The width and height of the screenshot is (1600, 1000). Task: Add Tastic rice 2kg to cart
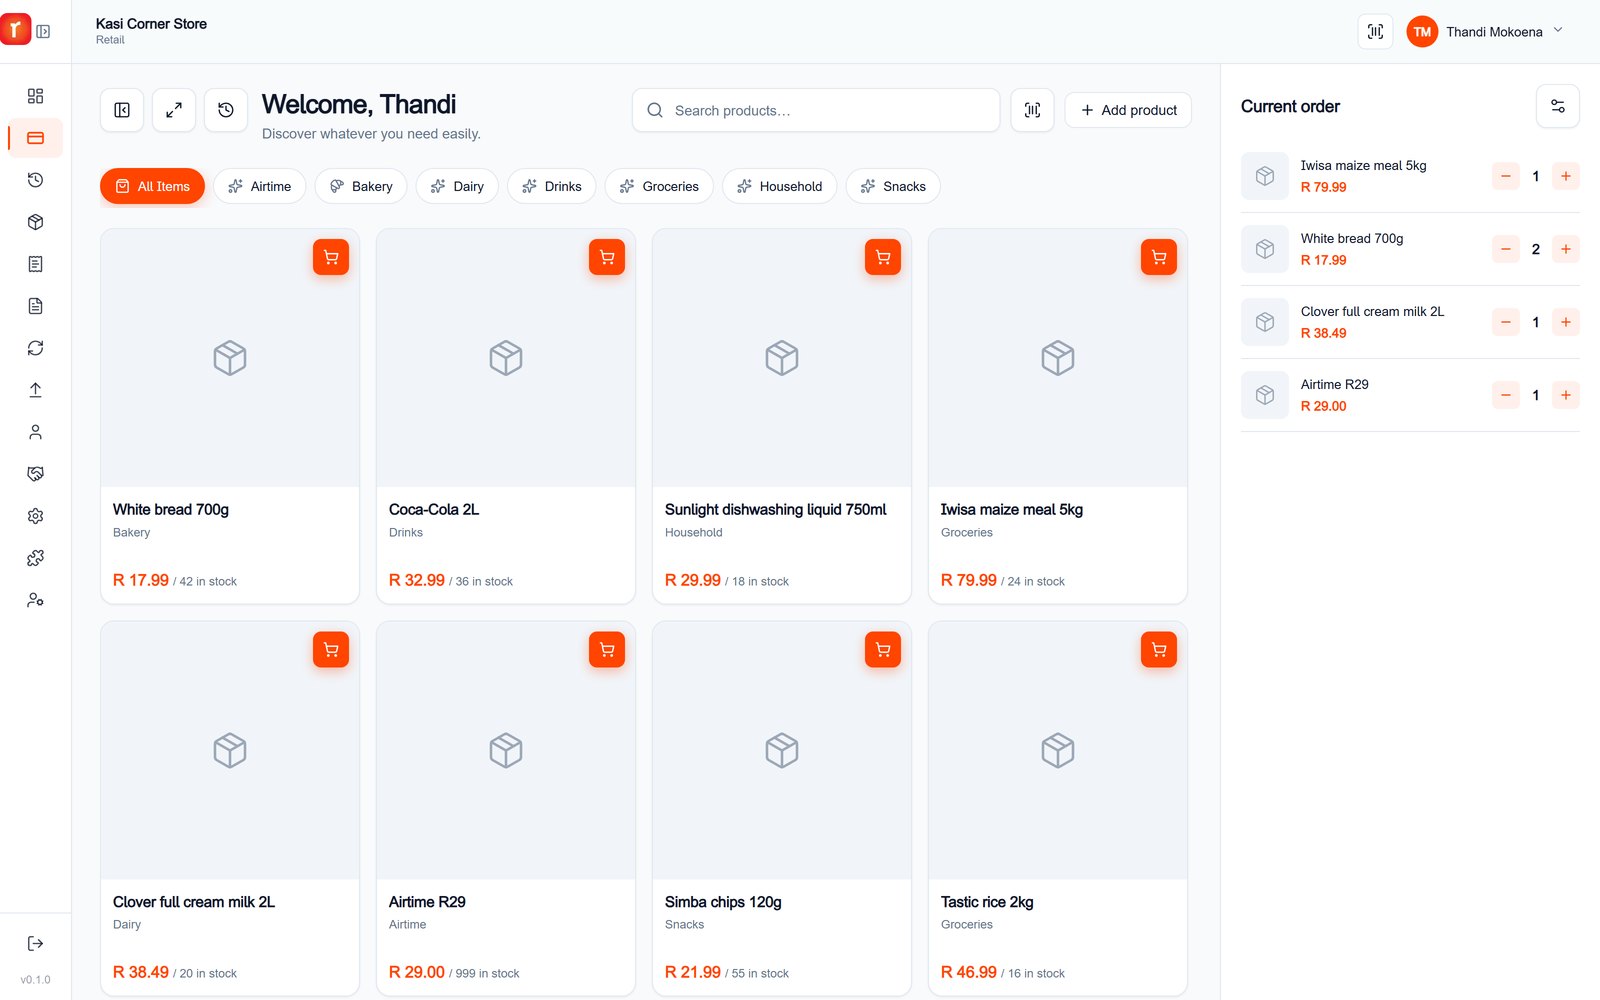click(1159, 650)
